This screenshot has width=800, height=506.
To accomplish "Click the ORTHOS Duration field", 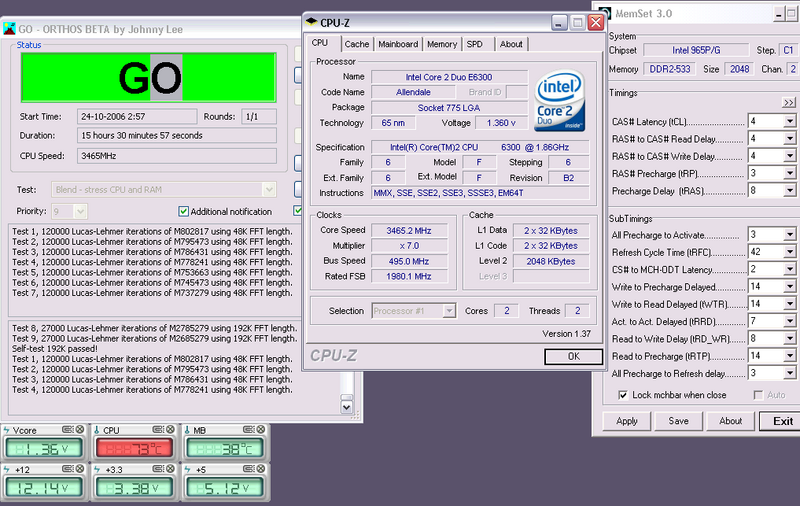I will click(x=177, y=136).
